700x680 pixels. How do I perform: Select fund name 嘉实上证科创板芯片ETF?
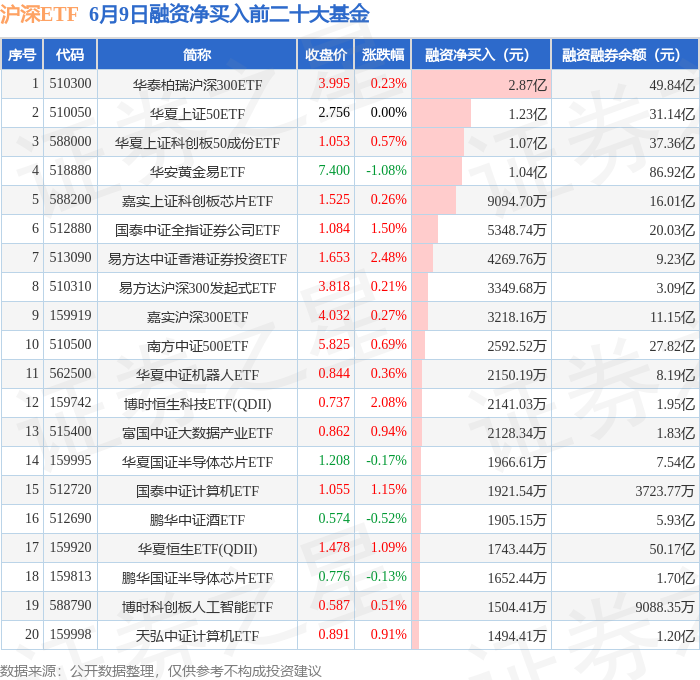click(197, 200)
